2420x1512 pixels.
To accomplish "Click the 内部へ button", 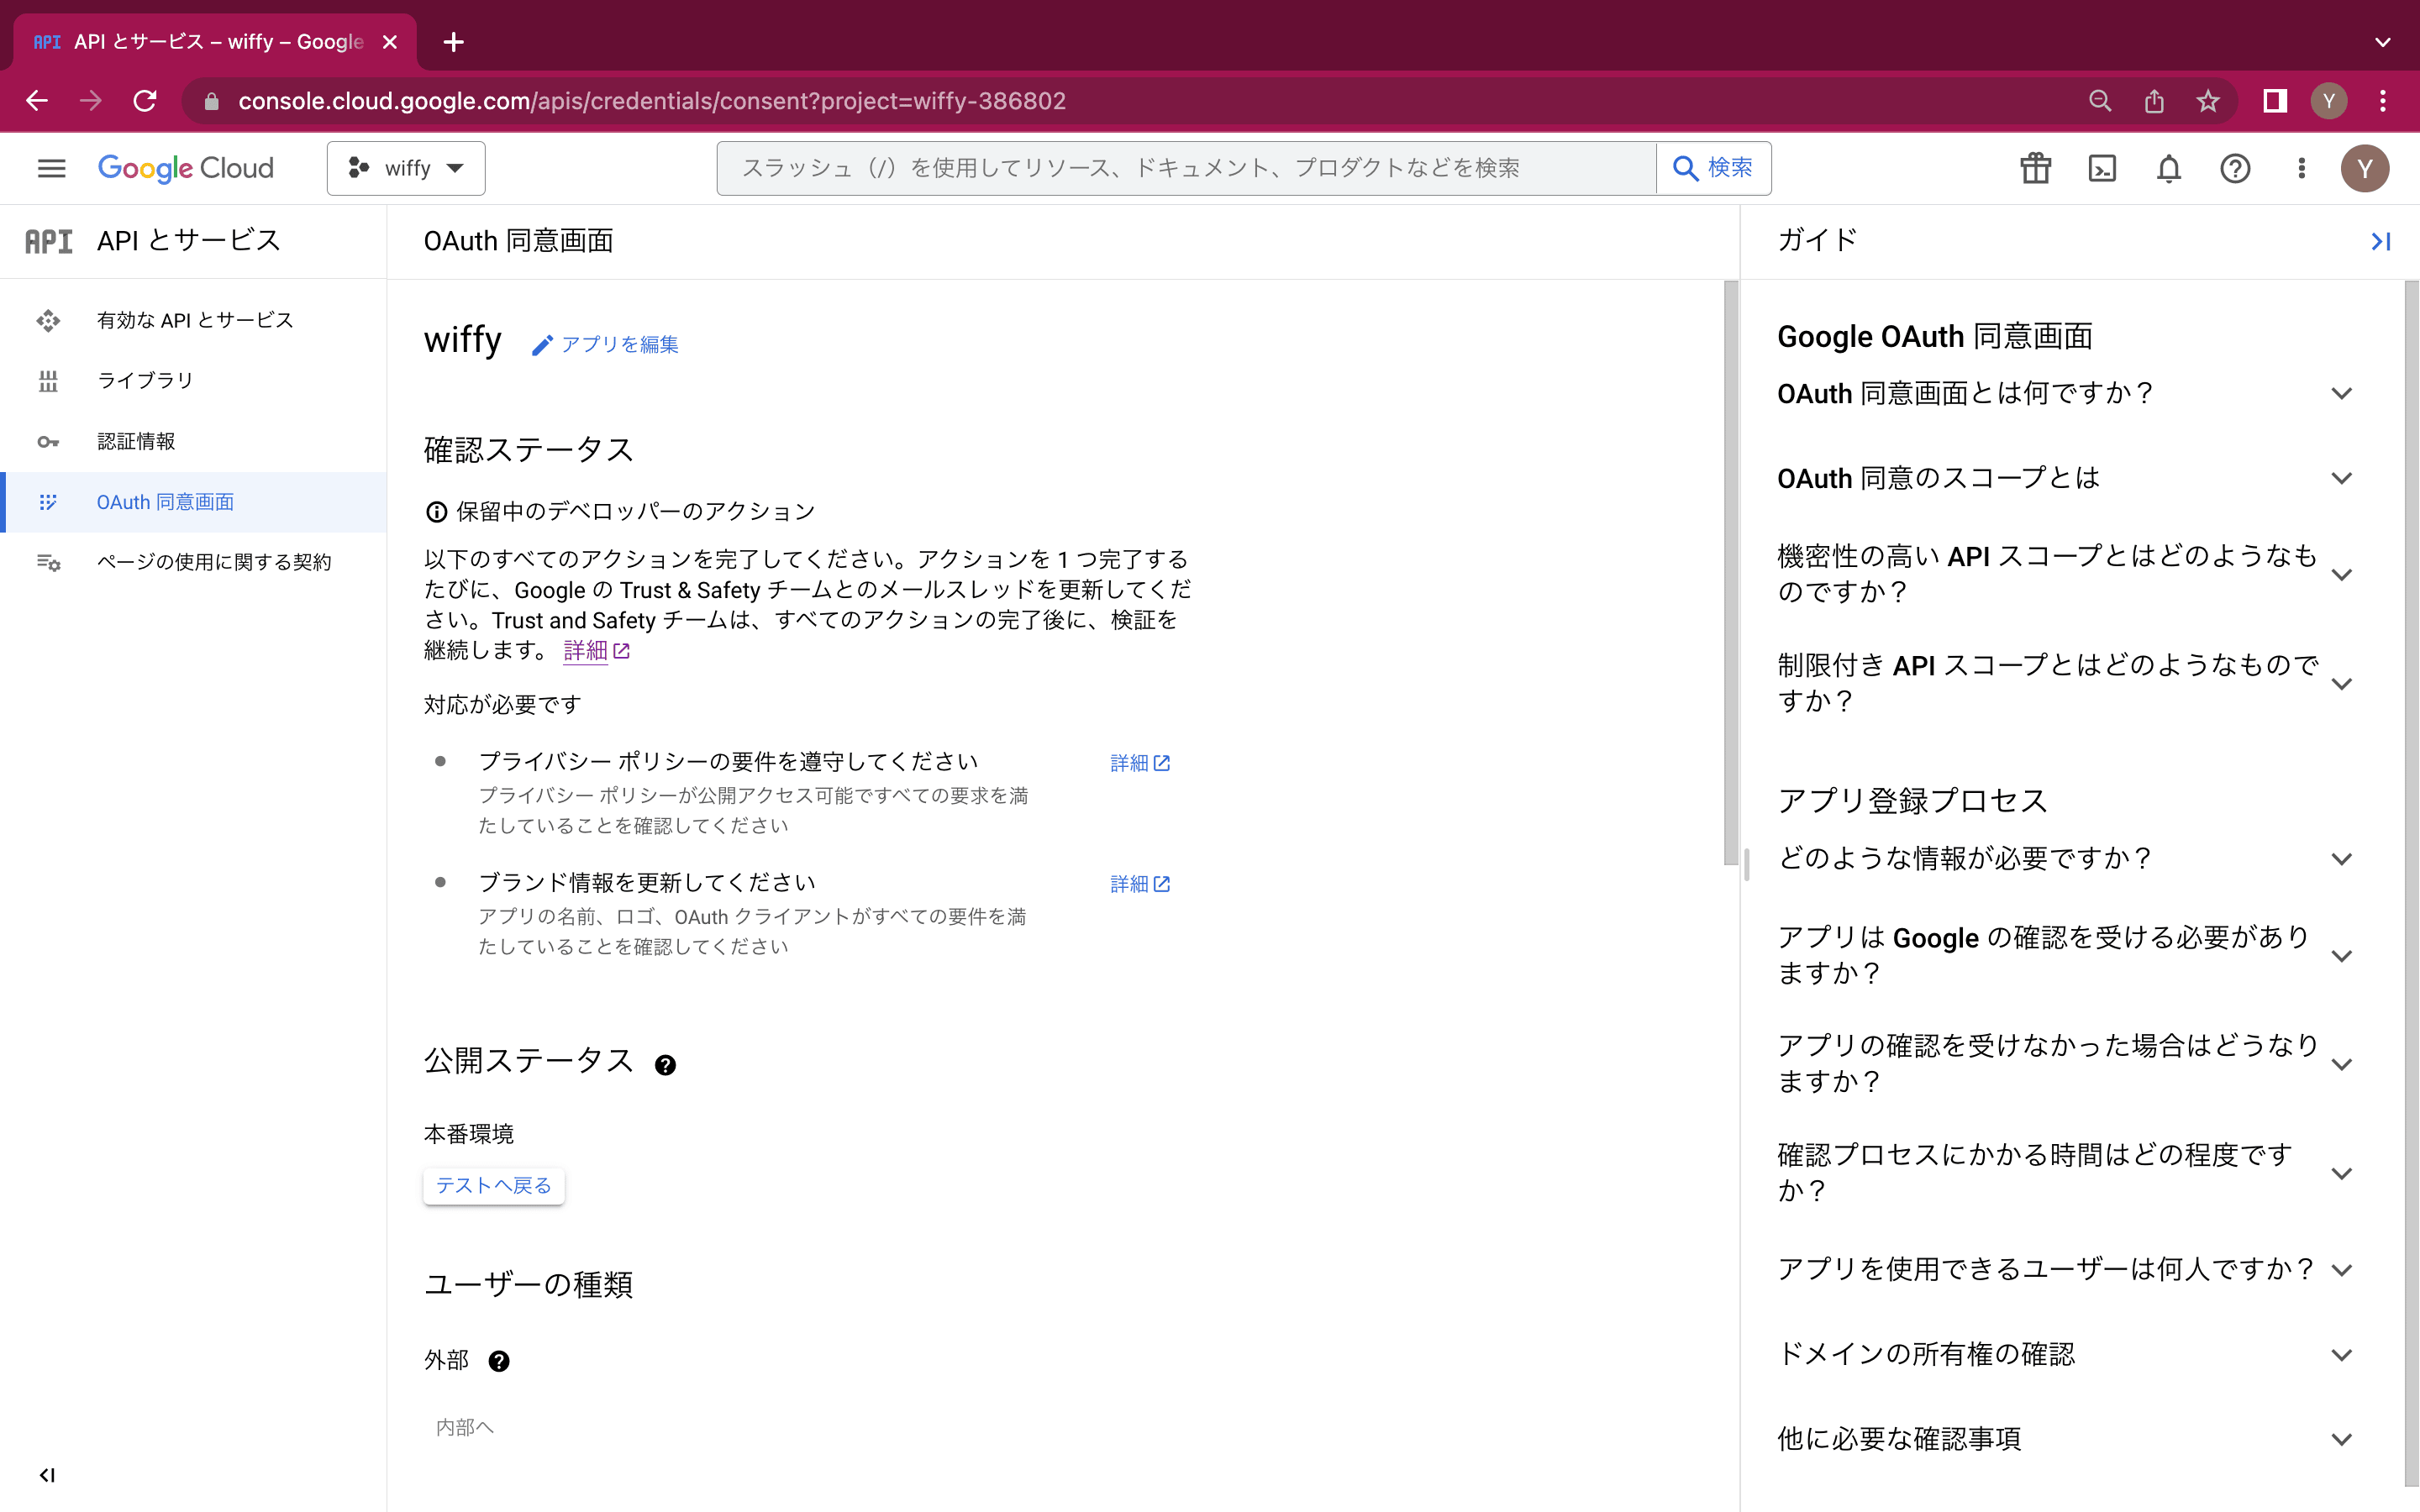I will tap(465, 1427).
